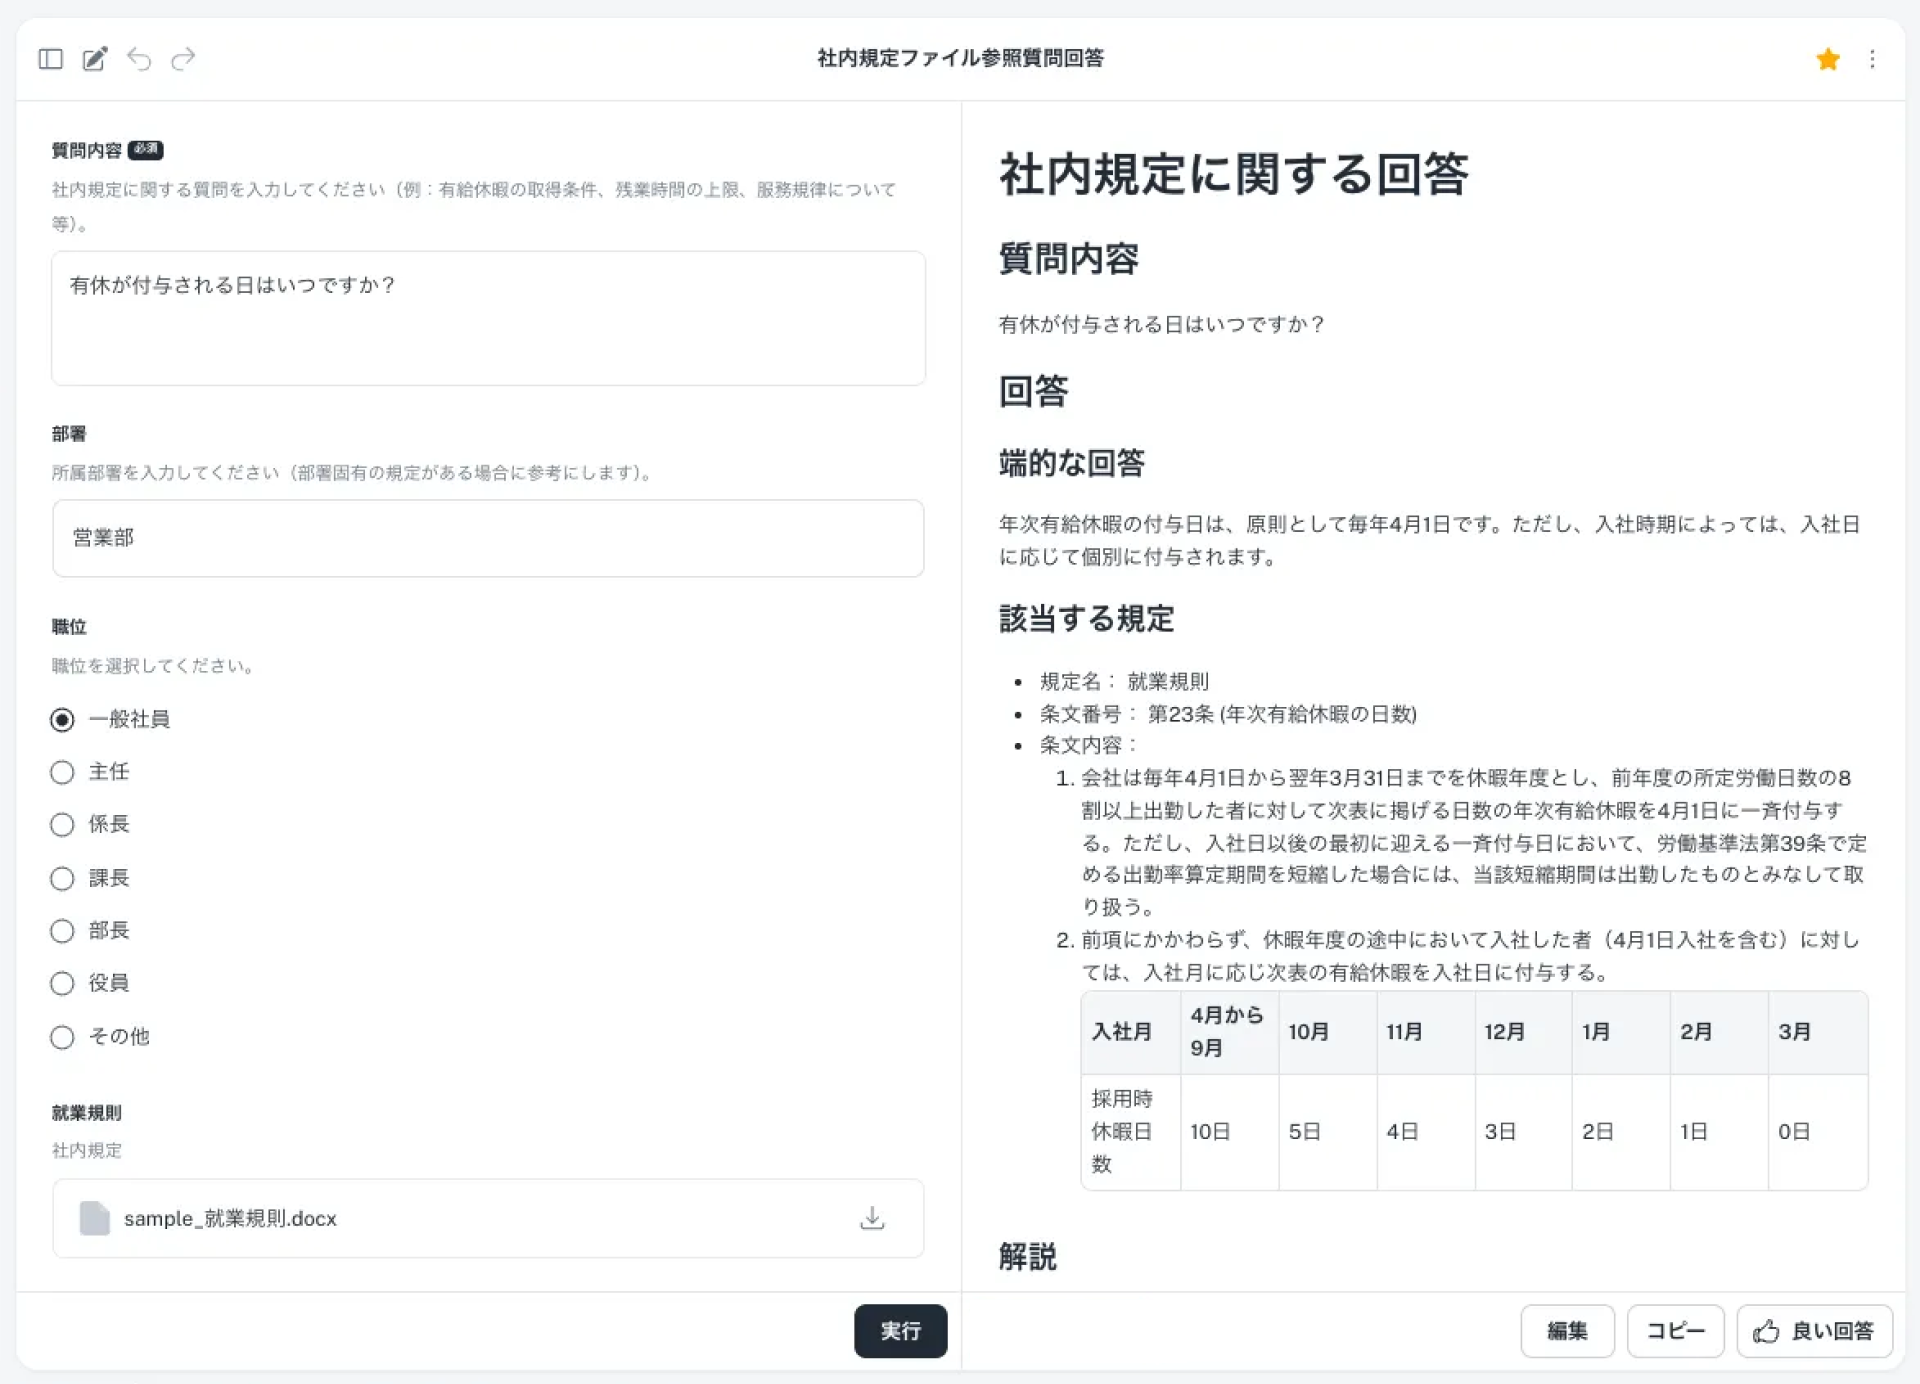Image resolution: width=1920 pixels, height=1384 pixels.
Task: Select the 一般社員 radio option
Action: pyautogui.click(x=62, y=719)
